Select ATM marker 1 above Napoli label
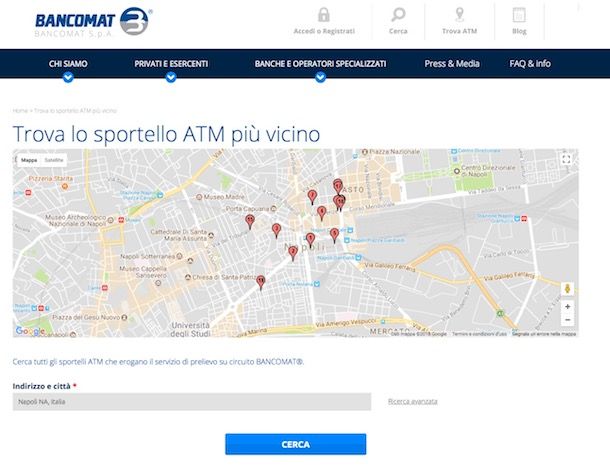The width and height of the screenshot is (610, 465). [x=310, y=240]
